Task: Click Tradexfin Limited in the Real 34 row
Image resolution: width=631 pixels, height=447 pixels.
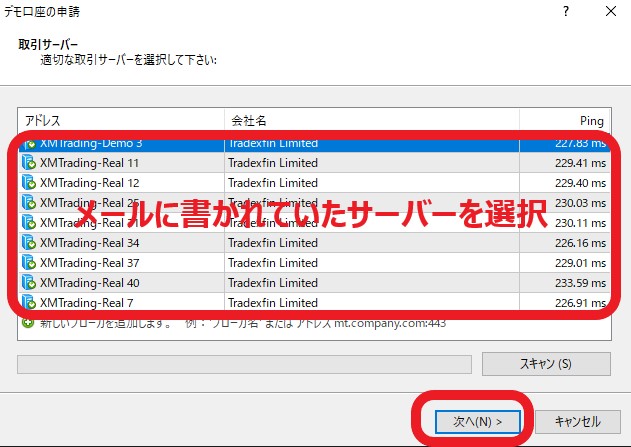Action: tap(273, 243)
